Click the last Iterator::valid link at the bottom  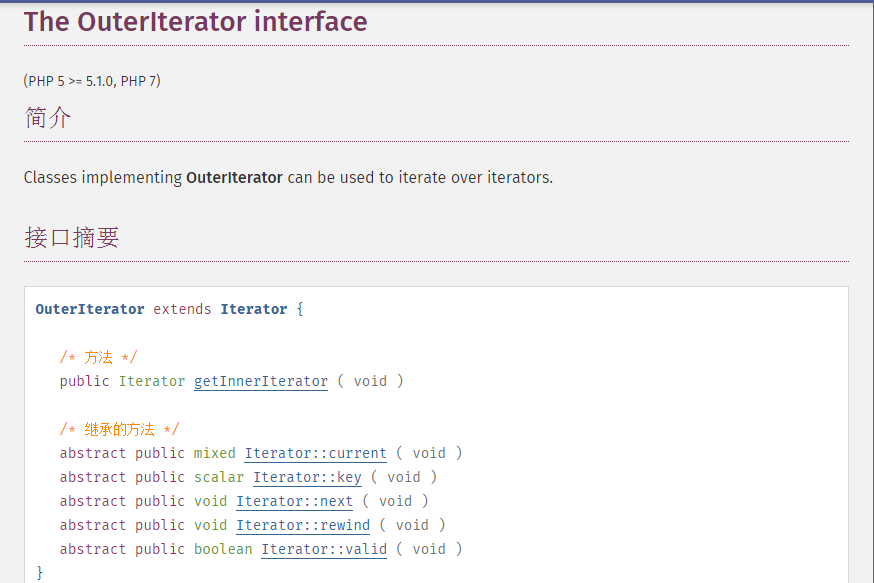coord(323,549)
